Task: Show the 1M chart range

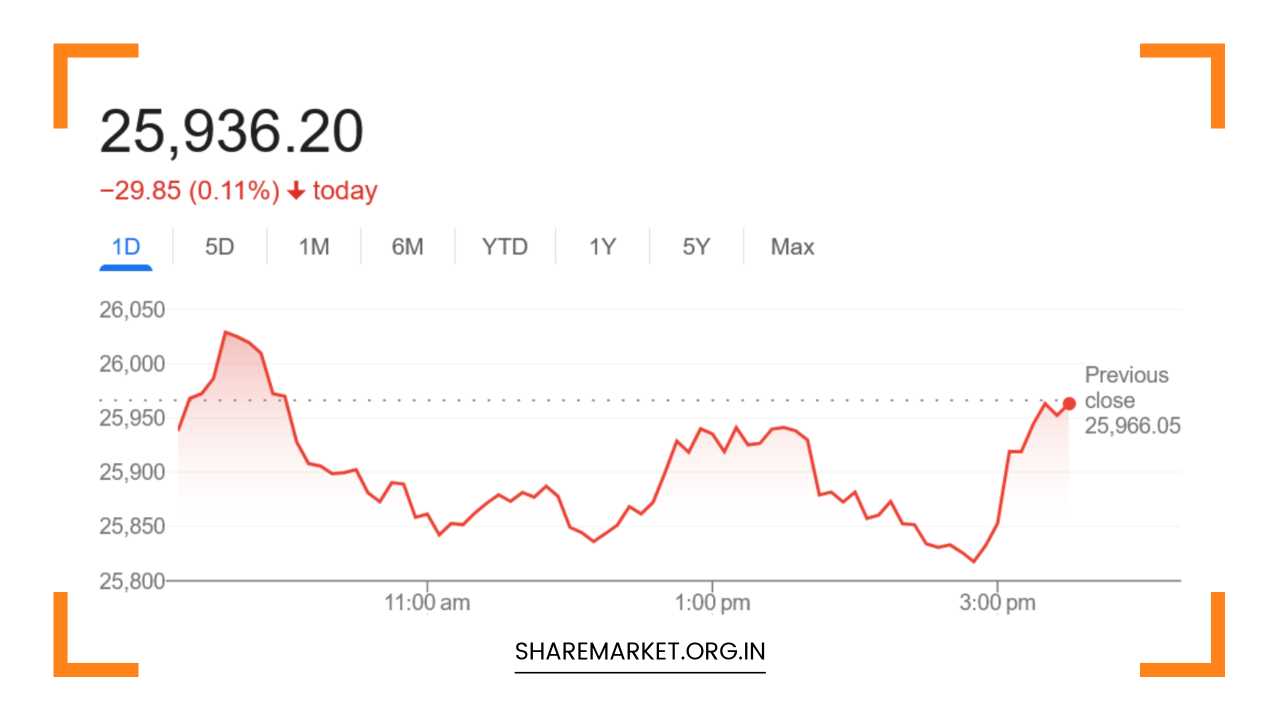Action: 314,247
